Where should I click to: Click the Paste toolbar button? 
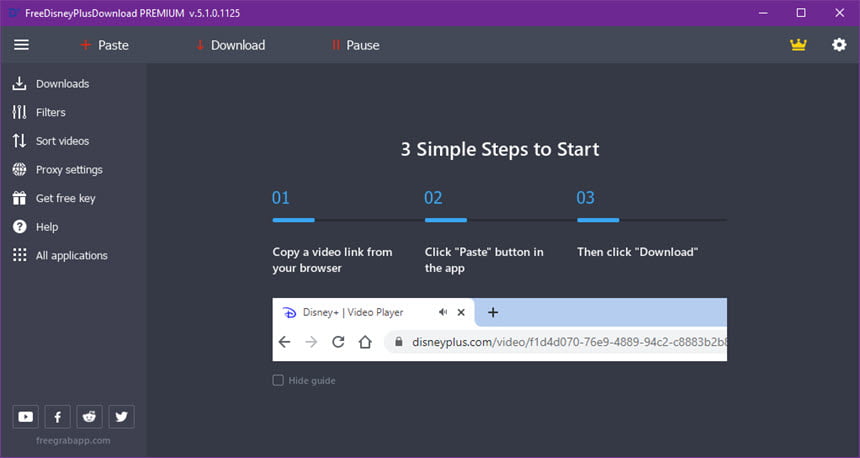click(x=104, y=45)
